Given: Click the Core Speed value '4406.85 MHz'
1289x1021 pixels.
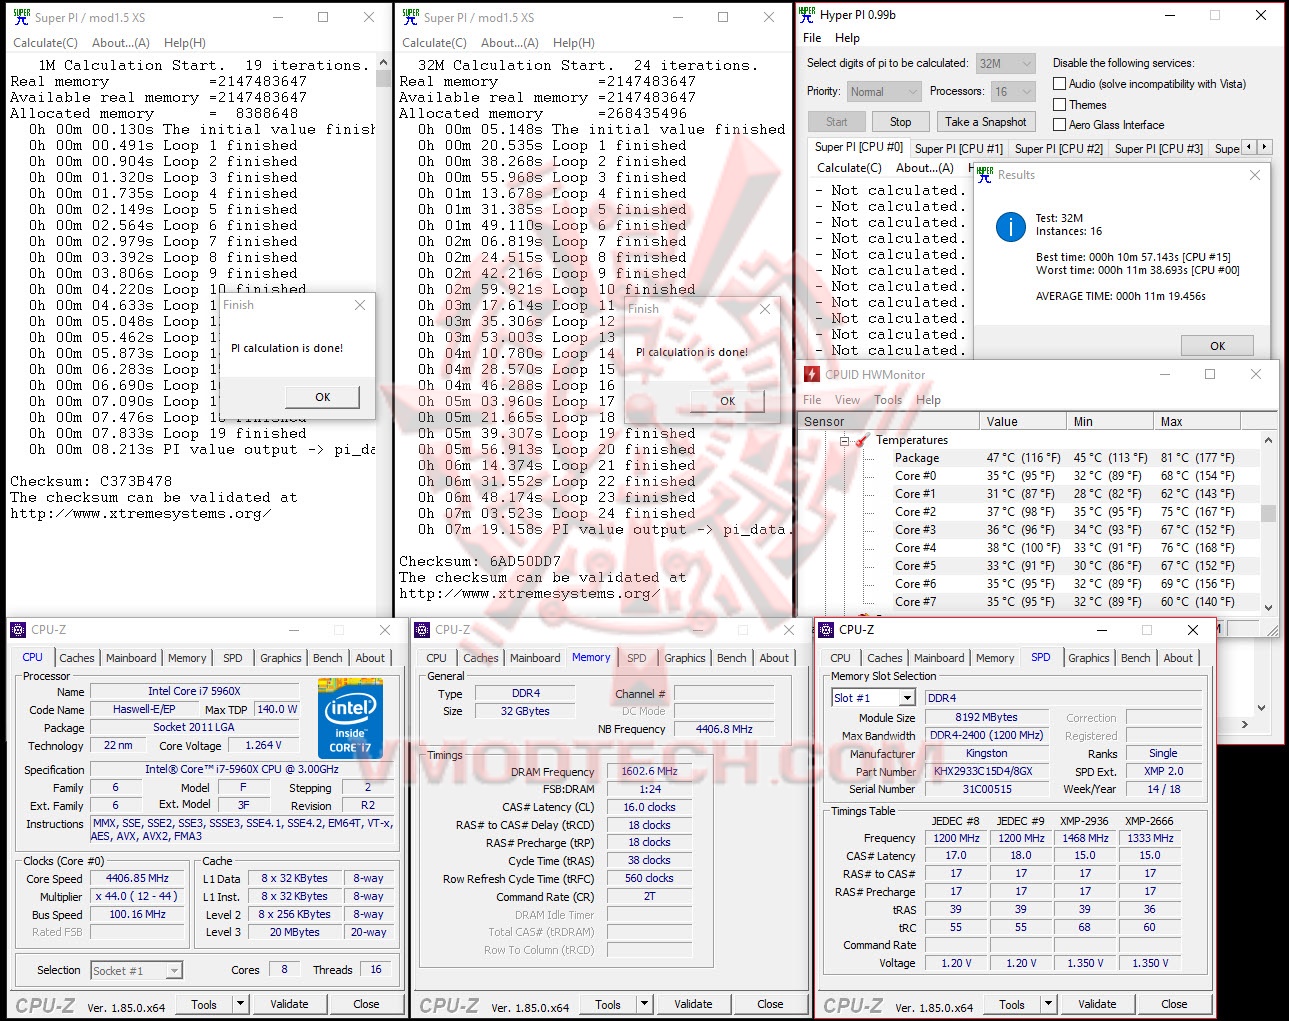Looking at the screenshot, I should tap(138, 879).
